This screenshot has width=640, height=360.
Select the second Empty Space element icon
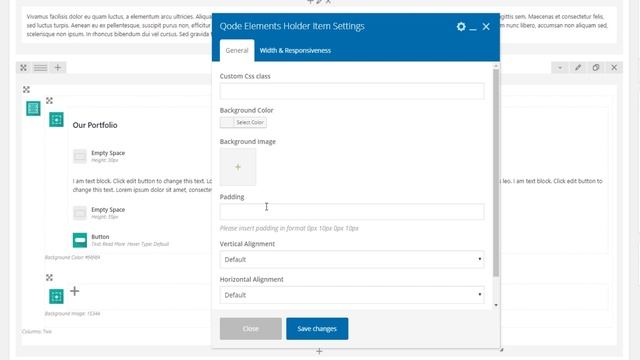tap(80, 213)
